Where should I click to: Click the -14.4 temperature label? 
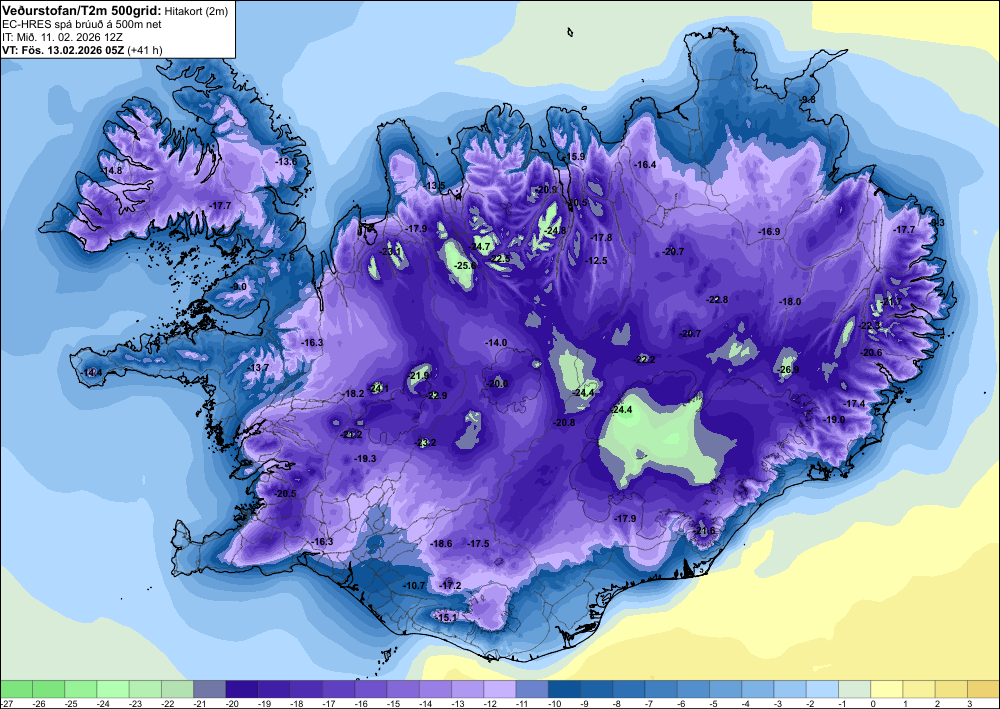click(x=91, y=372)
